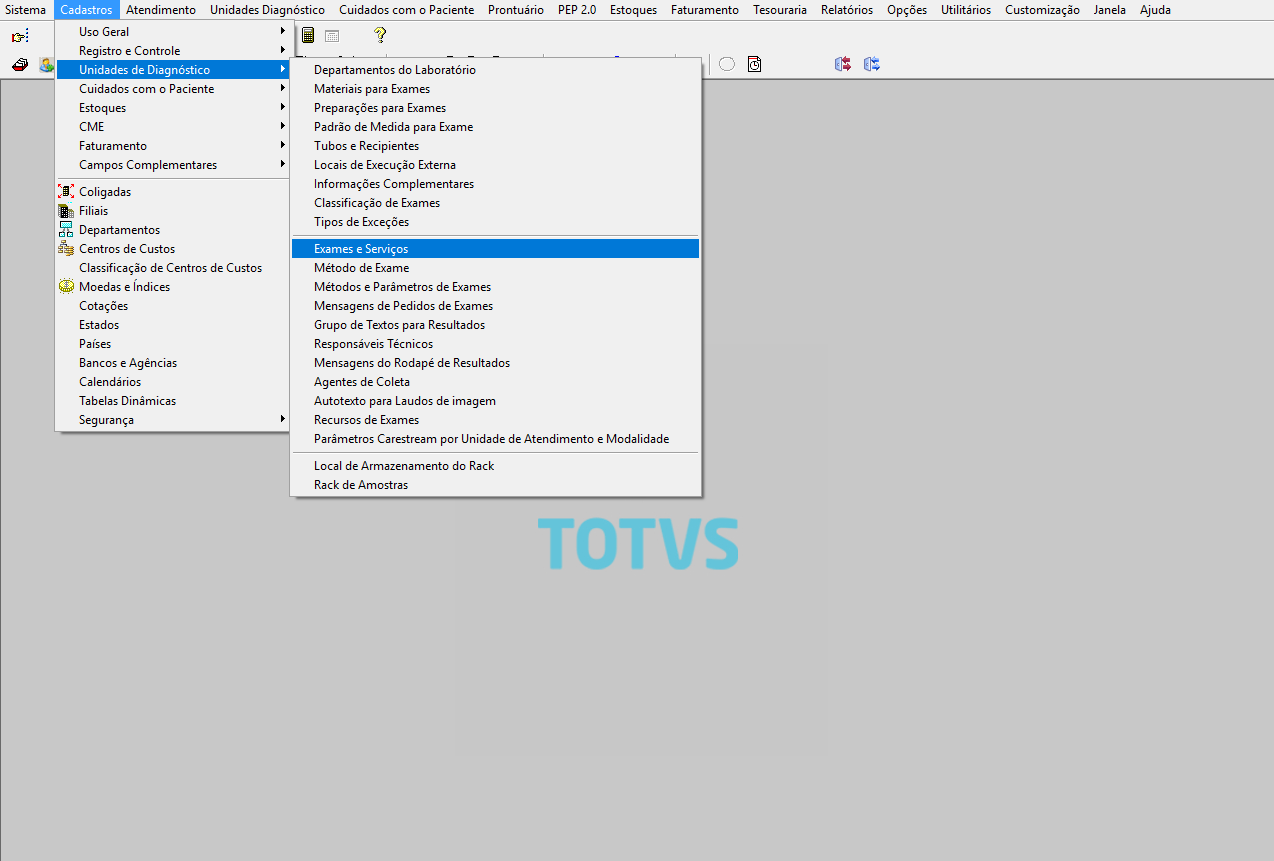
Task: Open Local de Armazenamento do Rack
Action: pyautogui.click(x=495, y=466)
